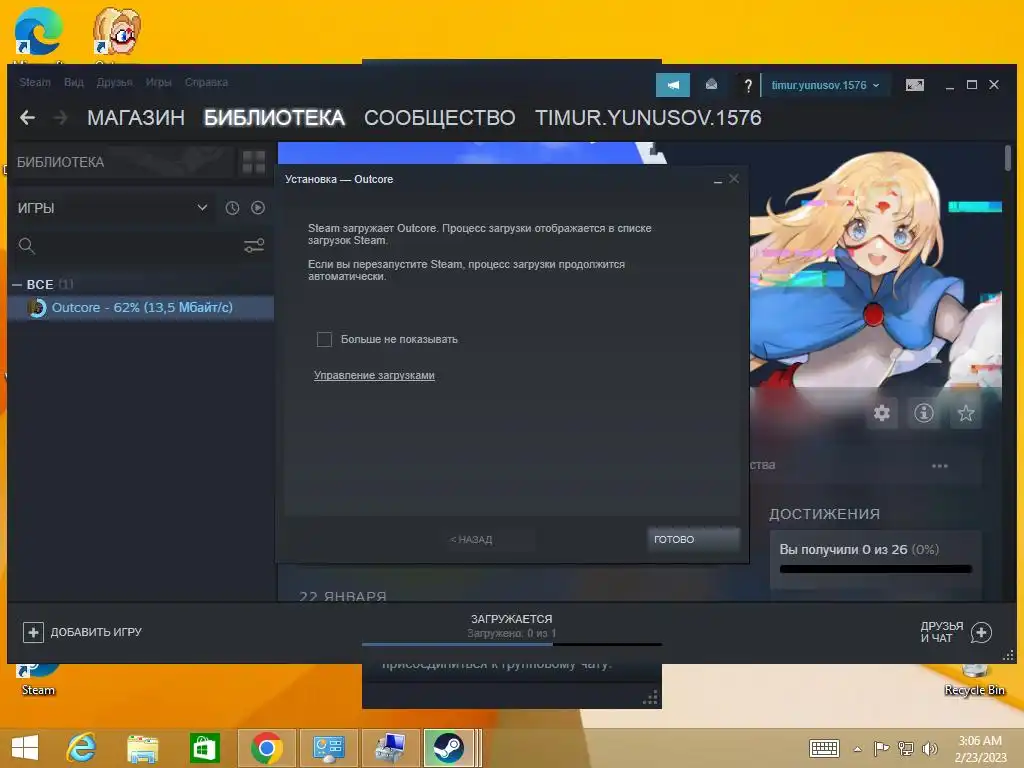Click the НАЗАД button

pos(472,539)
